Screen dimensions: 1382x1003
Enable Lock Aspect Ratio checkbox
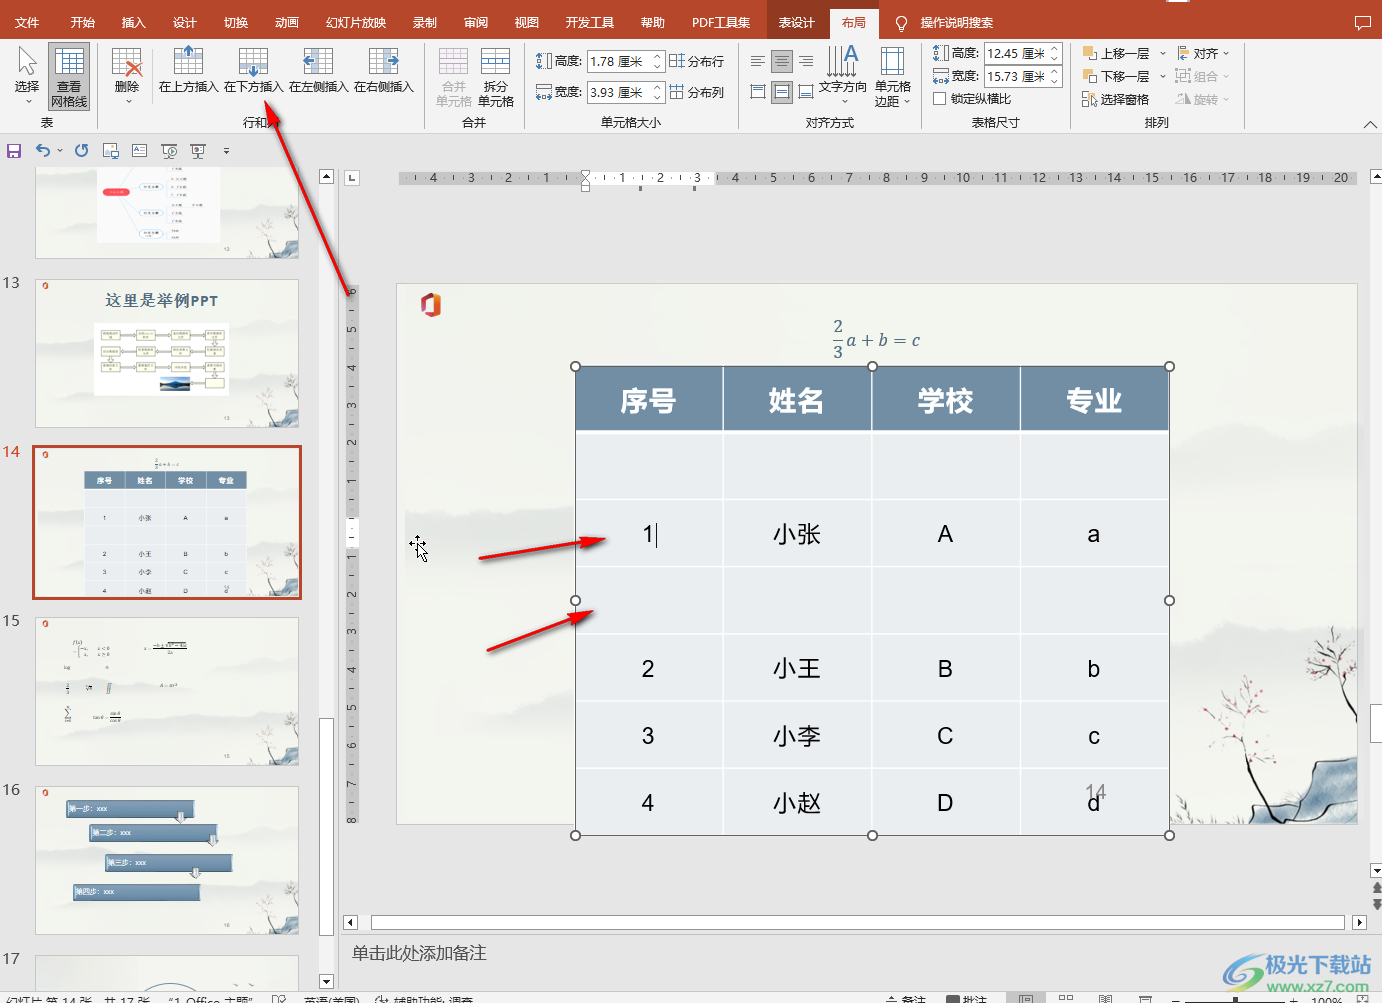939,98
